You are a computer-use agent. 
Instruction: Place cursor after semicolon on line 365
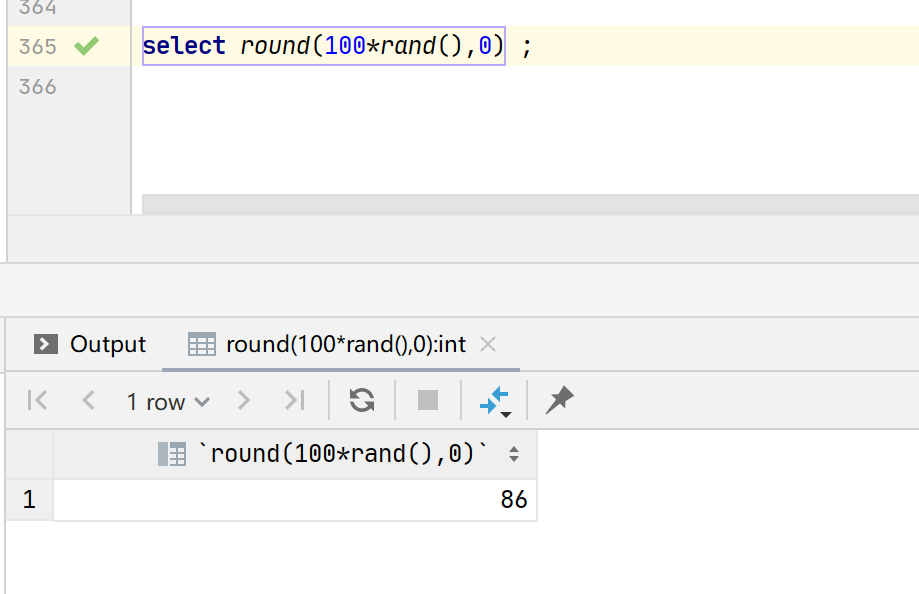point(533,46)
